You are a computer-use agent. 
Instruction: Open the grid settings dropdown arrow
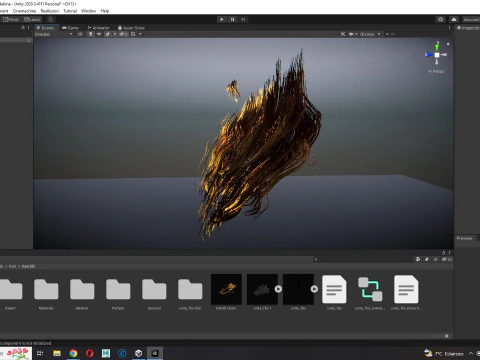(x=140, y=34)
